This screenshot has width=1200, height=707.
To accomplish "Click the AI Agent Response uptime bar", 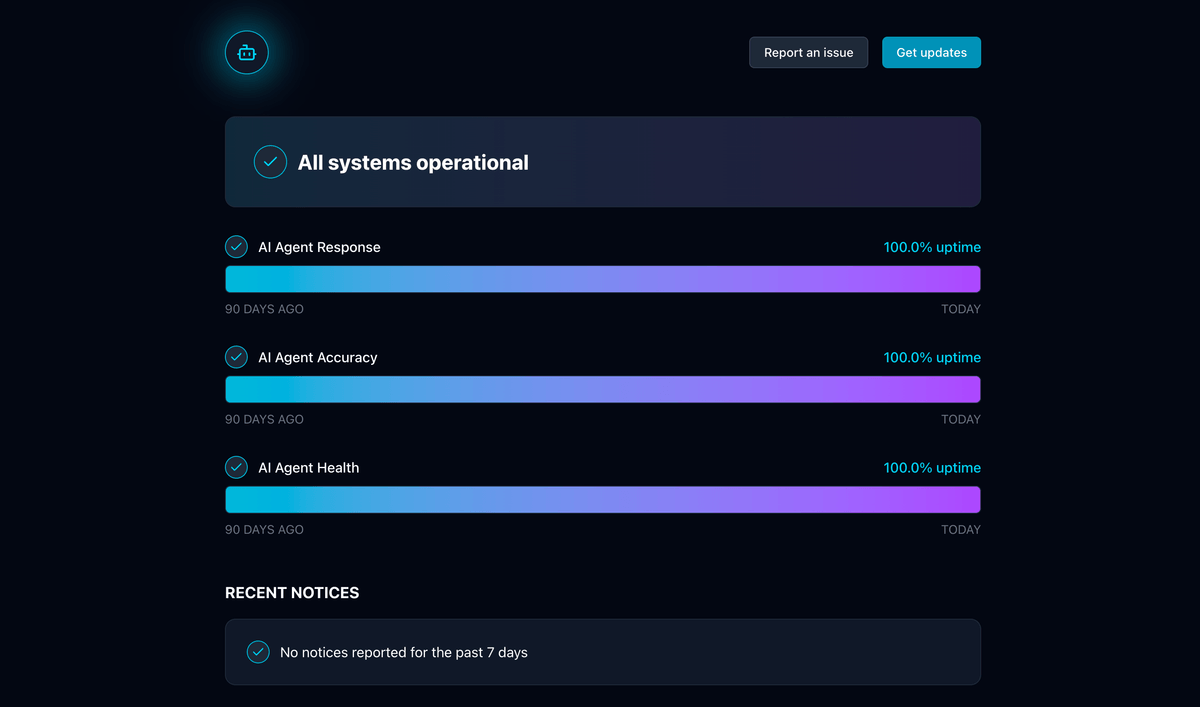I will [602, 279].
